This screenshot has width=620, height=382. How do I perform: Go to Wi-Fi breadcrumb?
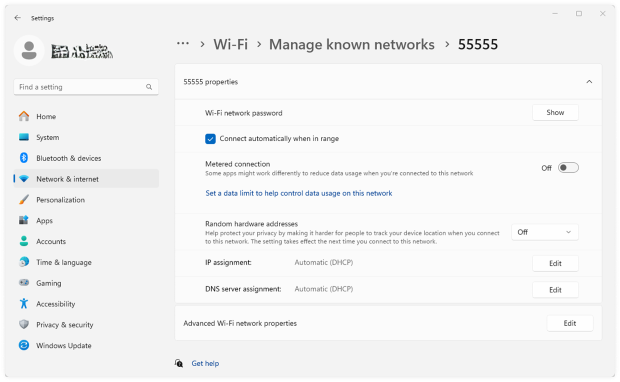[x=231, y=44]
